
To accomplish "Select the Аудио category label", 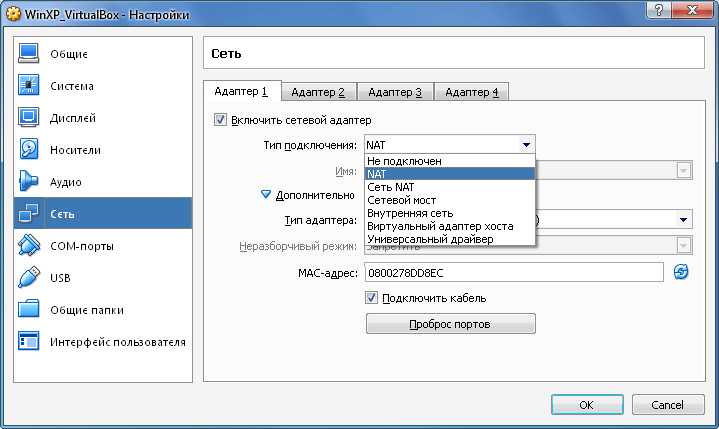I will pyautogui.click(x=66, y=182).
